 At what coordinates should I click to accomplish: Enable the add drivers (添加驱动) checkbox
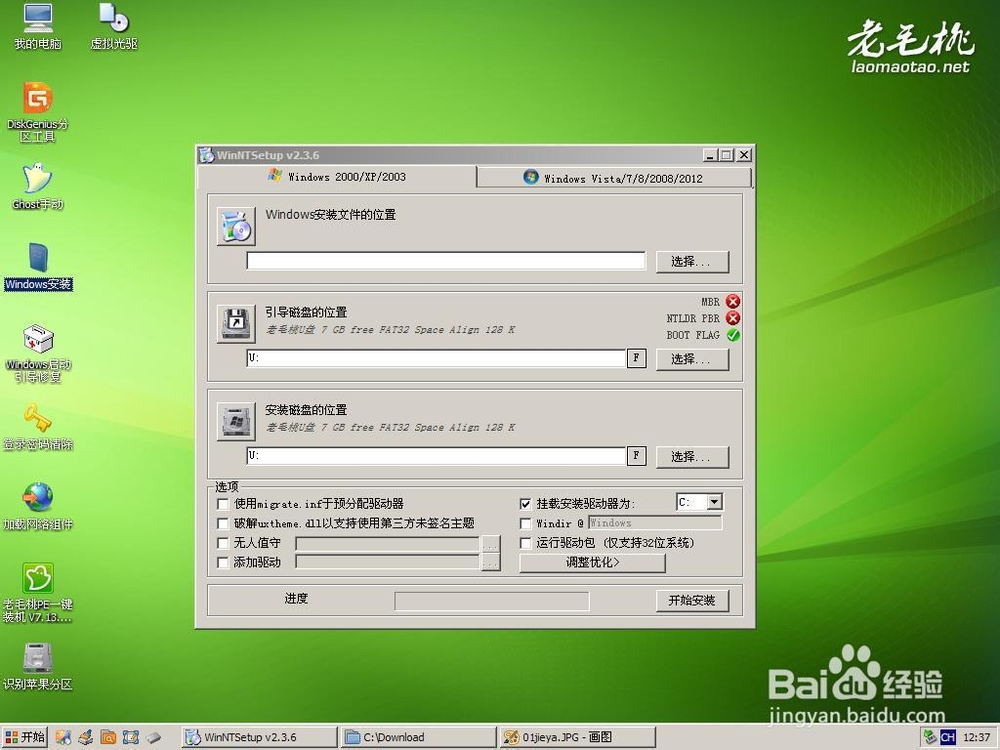[223, 562]
